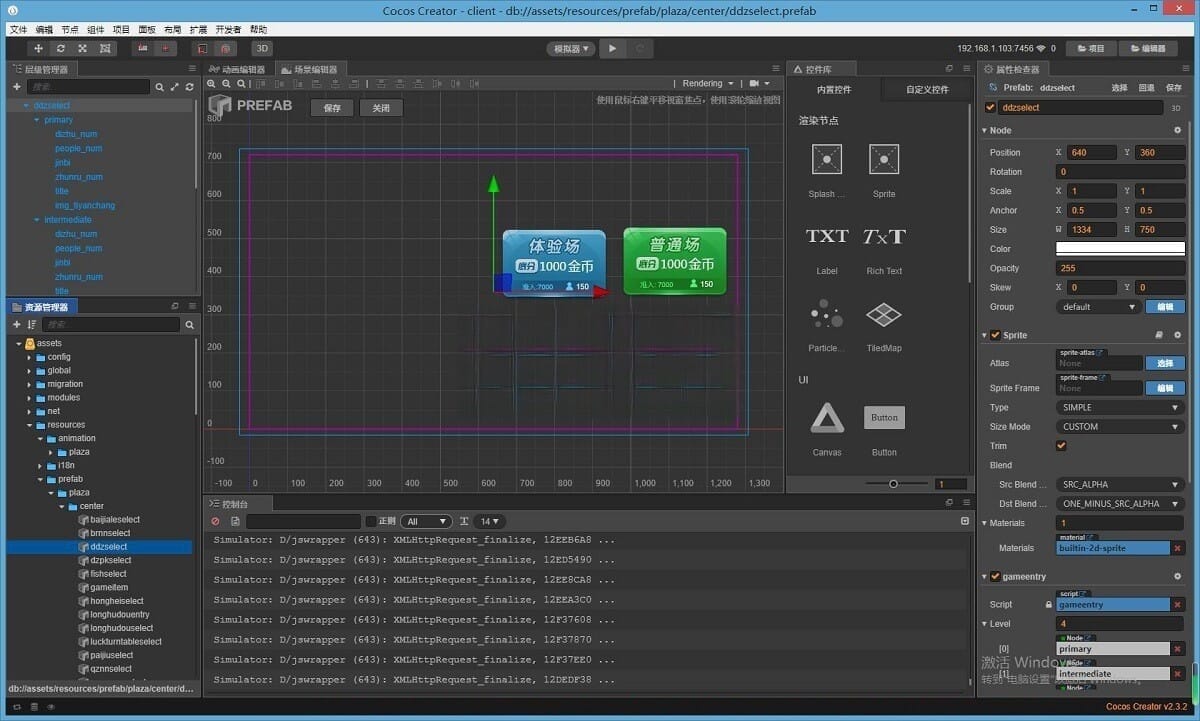Viewport: 1200px width, 721px height.
Task: Clear the console log
Action: [x=215, y=521]
